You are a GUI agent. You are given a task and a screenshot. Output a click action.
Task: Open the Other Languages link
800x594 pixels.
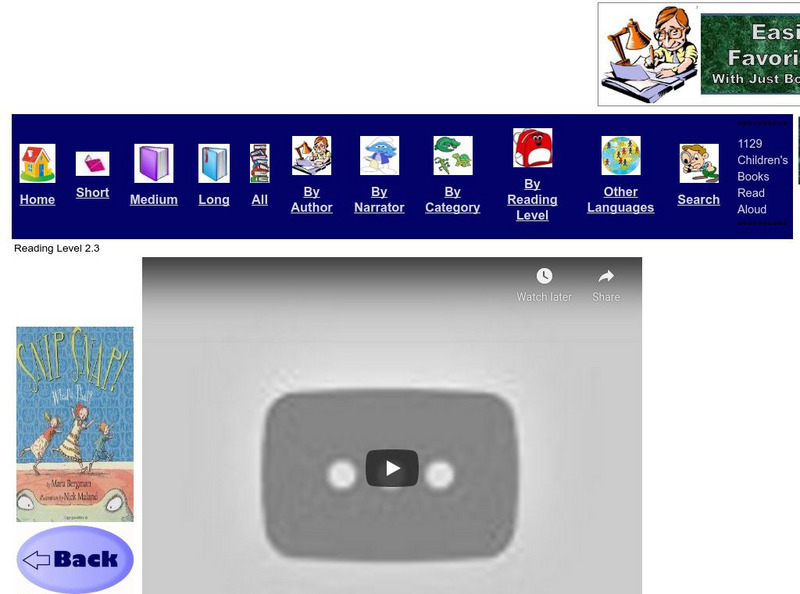(x=620, y=200)
